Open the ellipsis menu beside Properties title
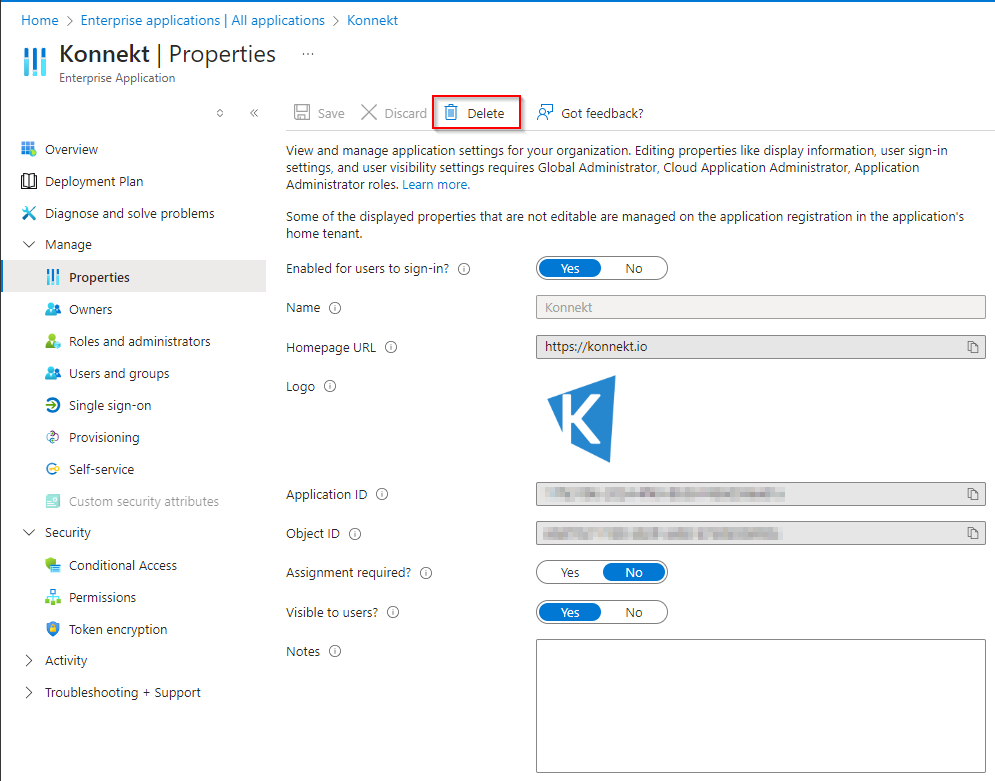Viewport: 995px width, 781px height. click(308, 54)
